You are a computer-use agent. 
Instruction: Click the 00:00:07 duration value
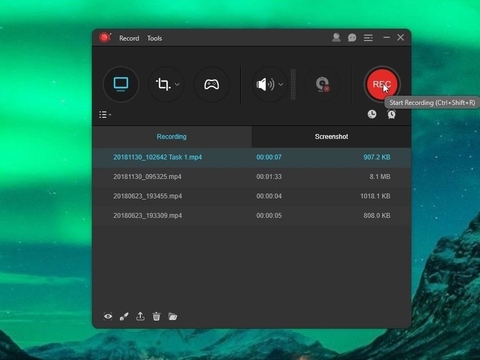coord(269,157)
